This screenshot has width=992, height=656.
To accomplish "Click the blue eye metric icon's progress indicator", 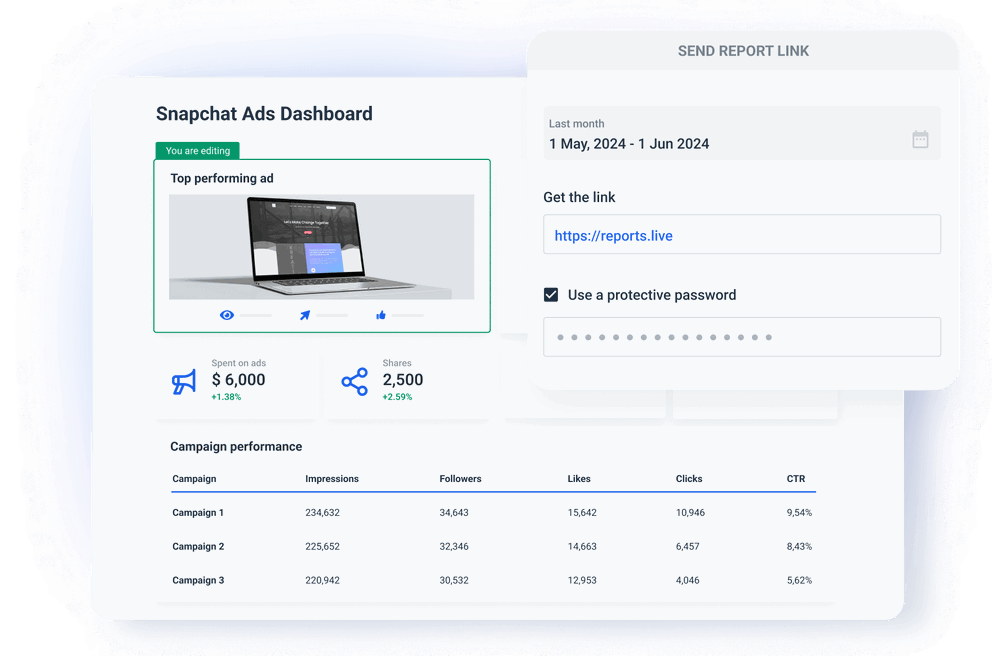I will (258, 315).
